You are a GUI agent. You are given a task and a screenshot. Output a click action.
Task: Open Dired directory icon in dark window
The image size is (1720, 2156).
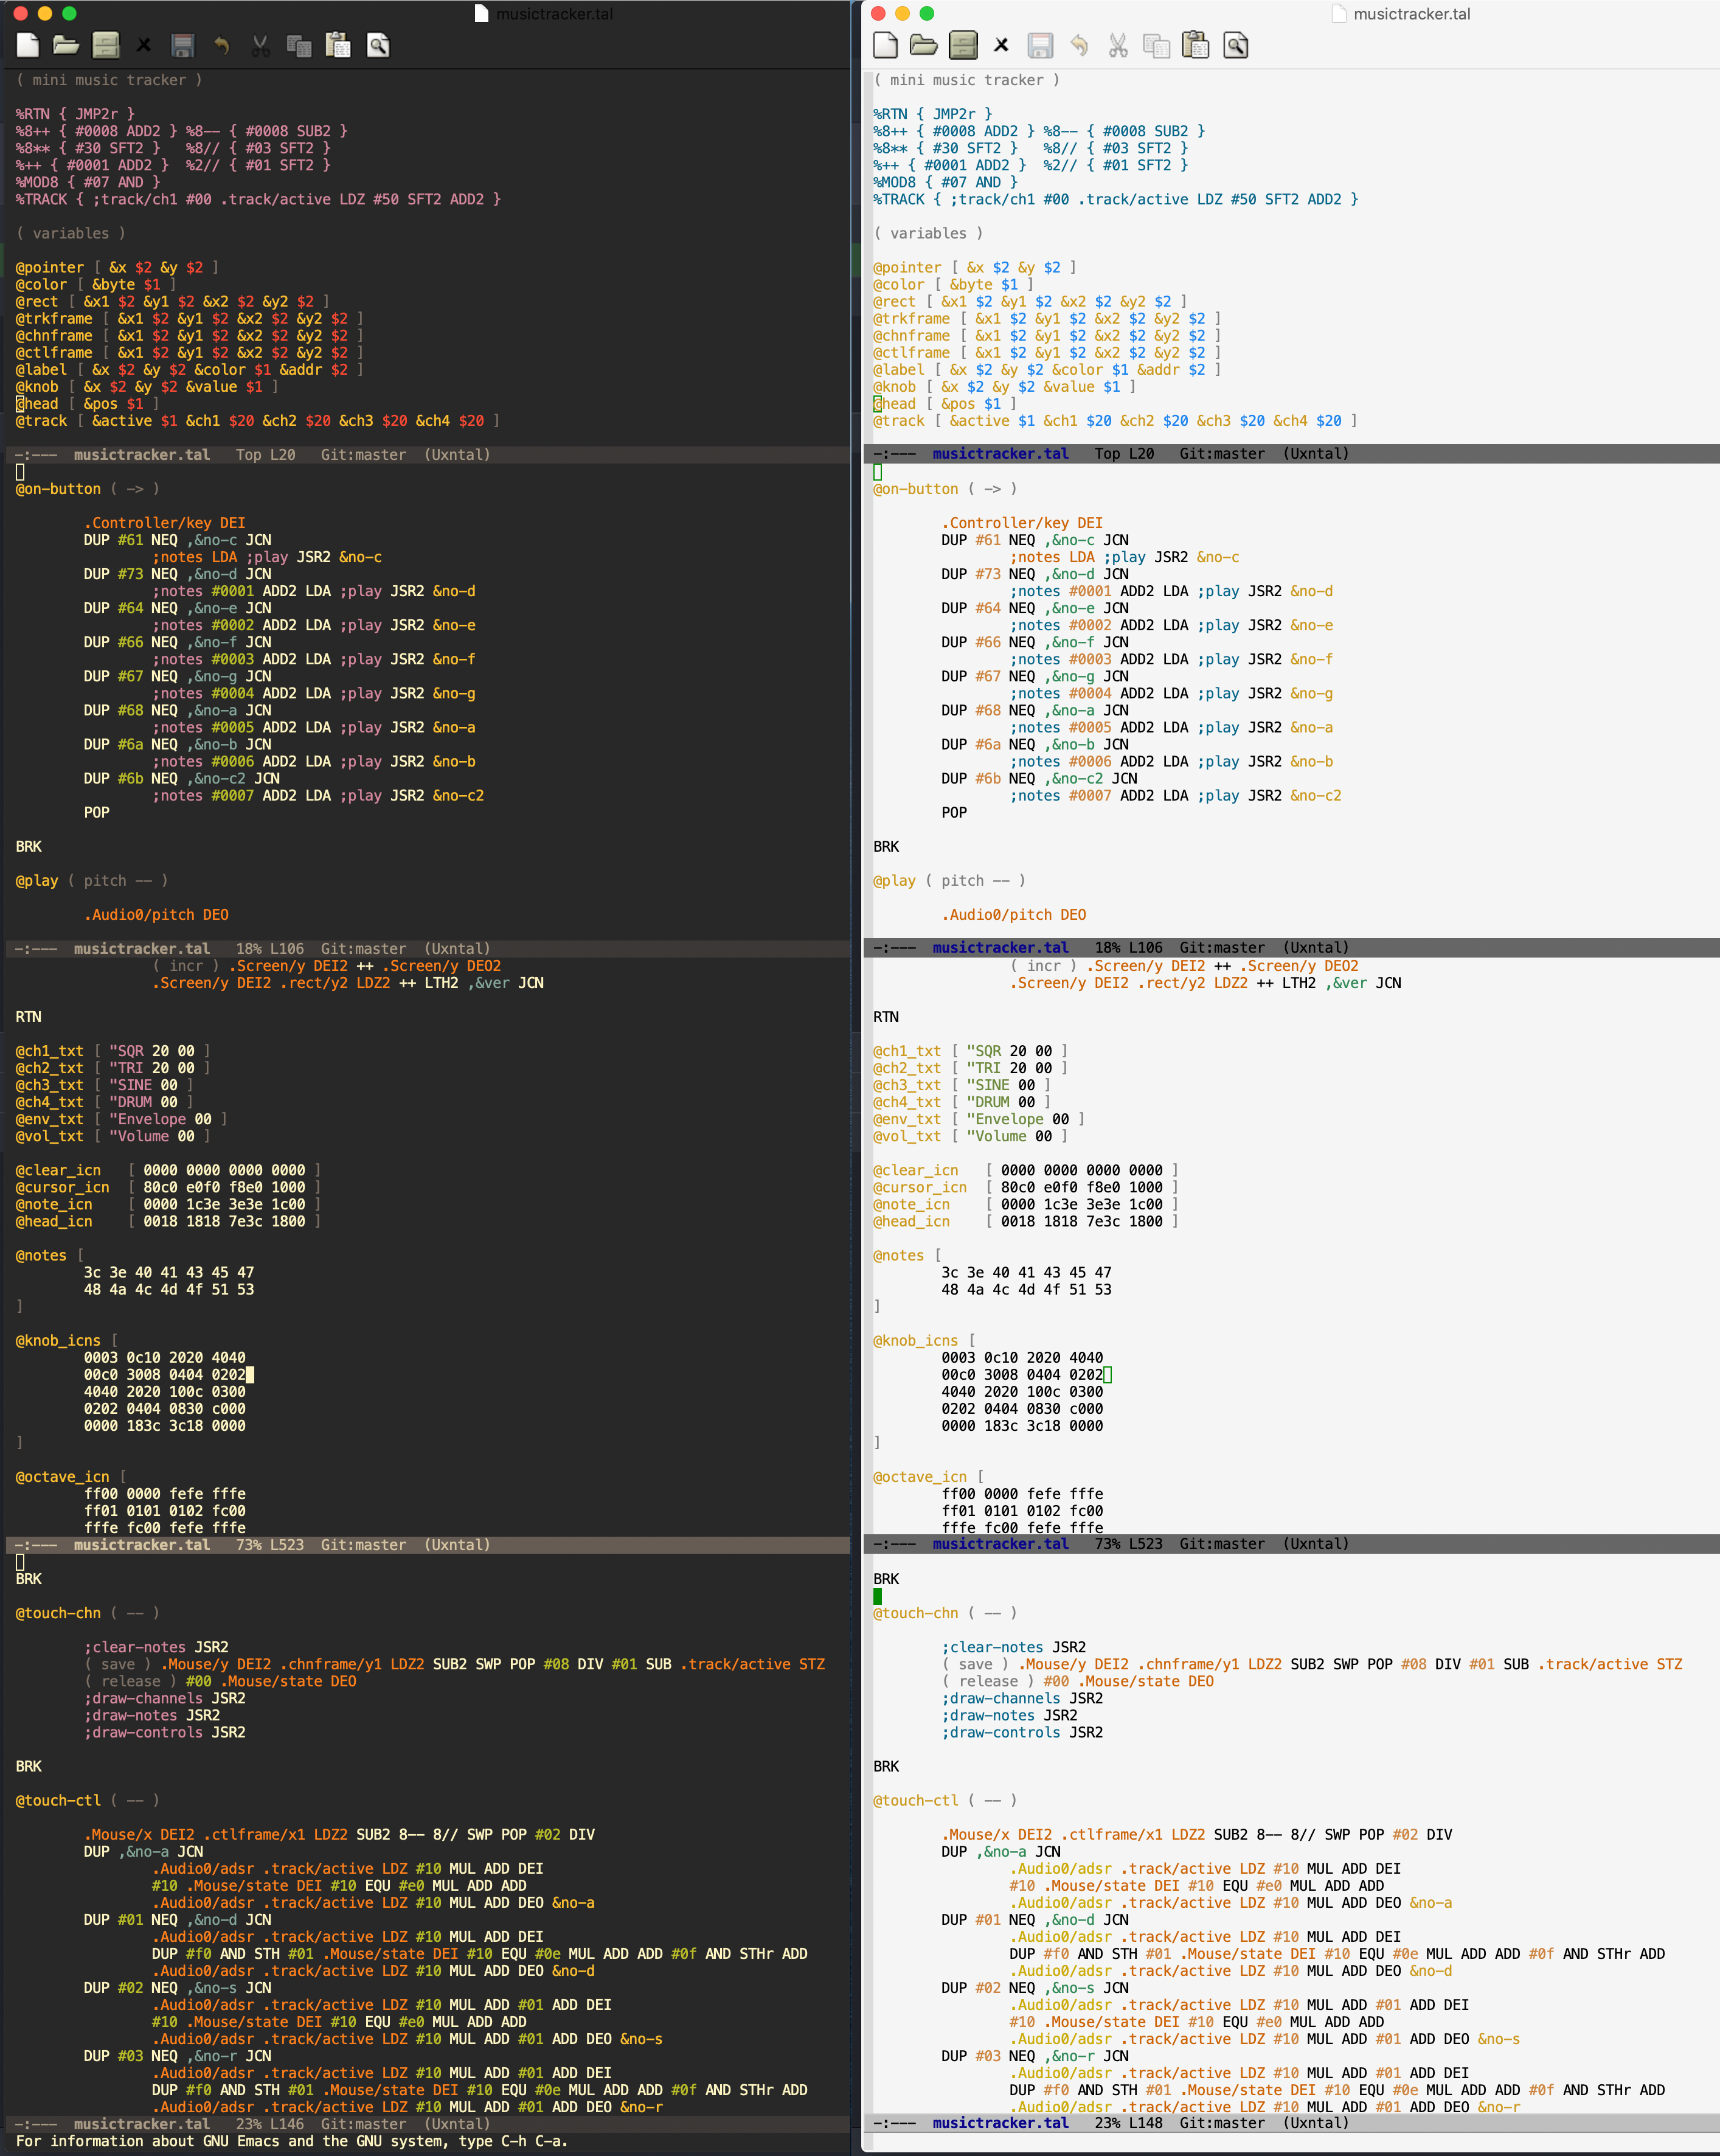pyautogui.click(x=105, y=45)
